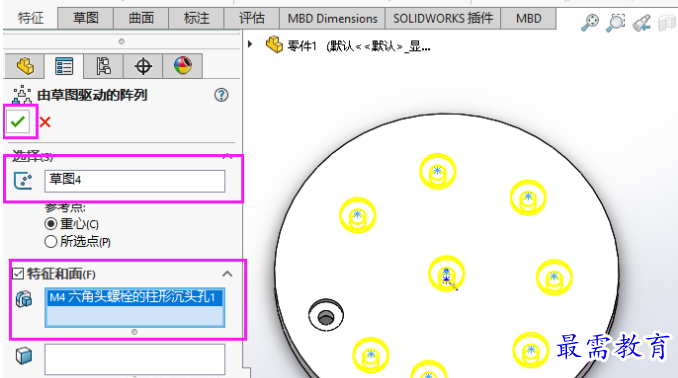Click the reference sketch selector icon
This screenshot has width=678, height=378.
pos(23,181)
